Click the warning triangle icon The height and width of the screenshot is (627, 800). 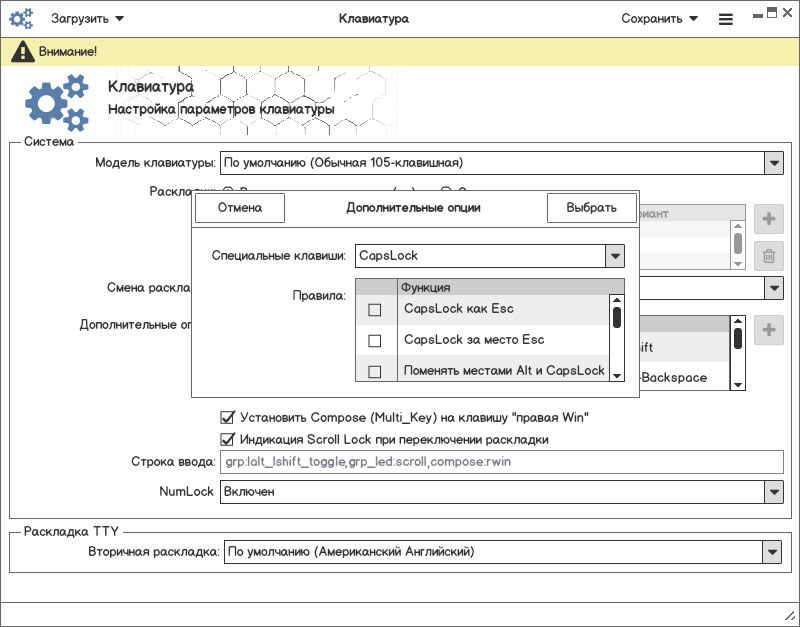(x=22, y=52)
